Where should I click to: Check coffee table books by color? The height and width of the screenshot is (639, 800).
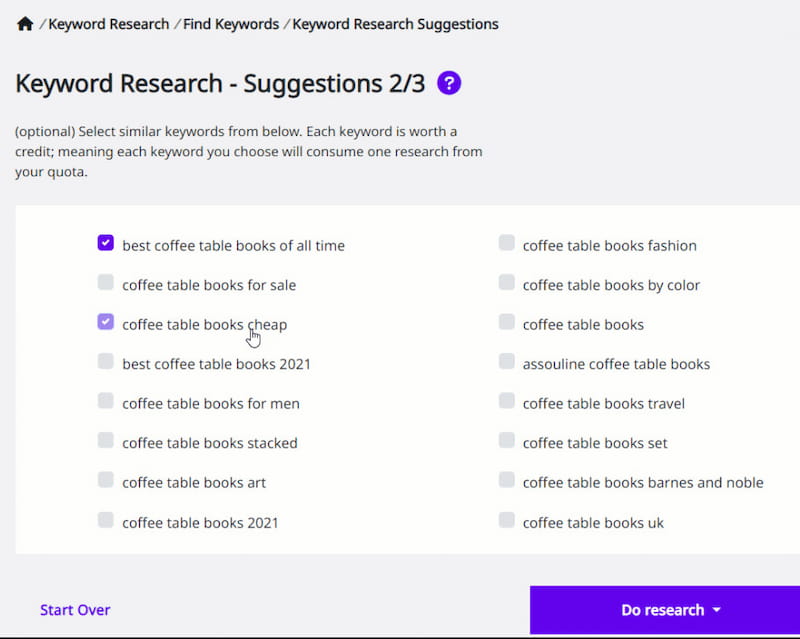click(x=507, y=282)
